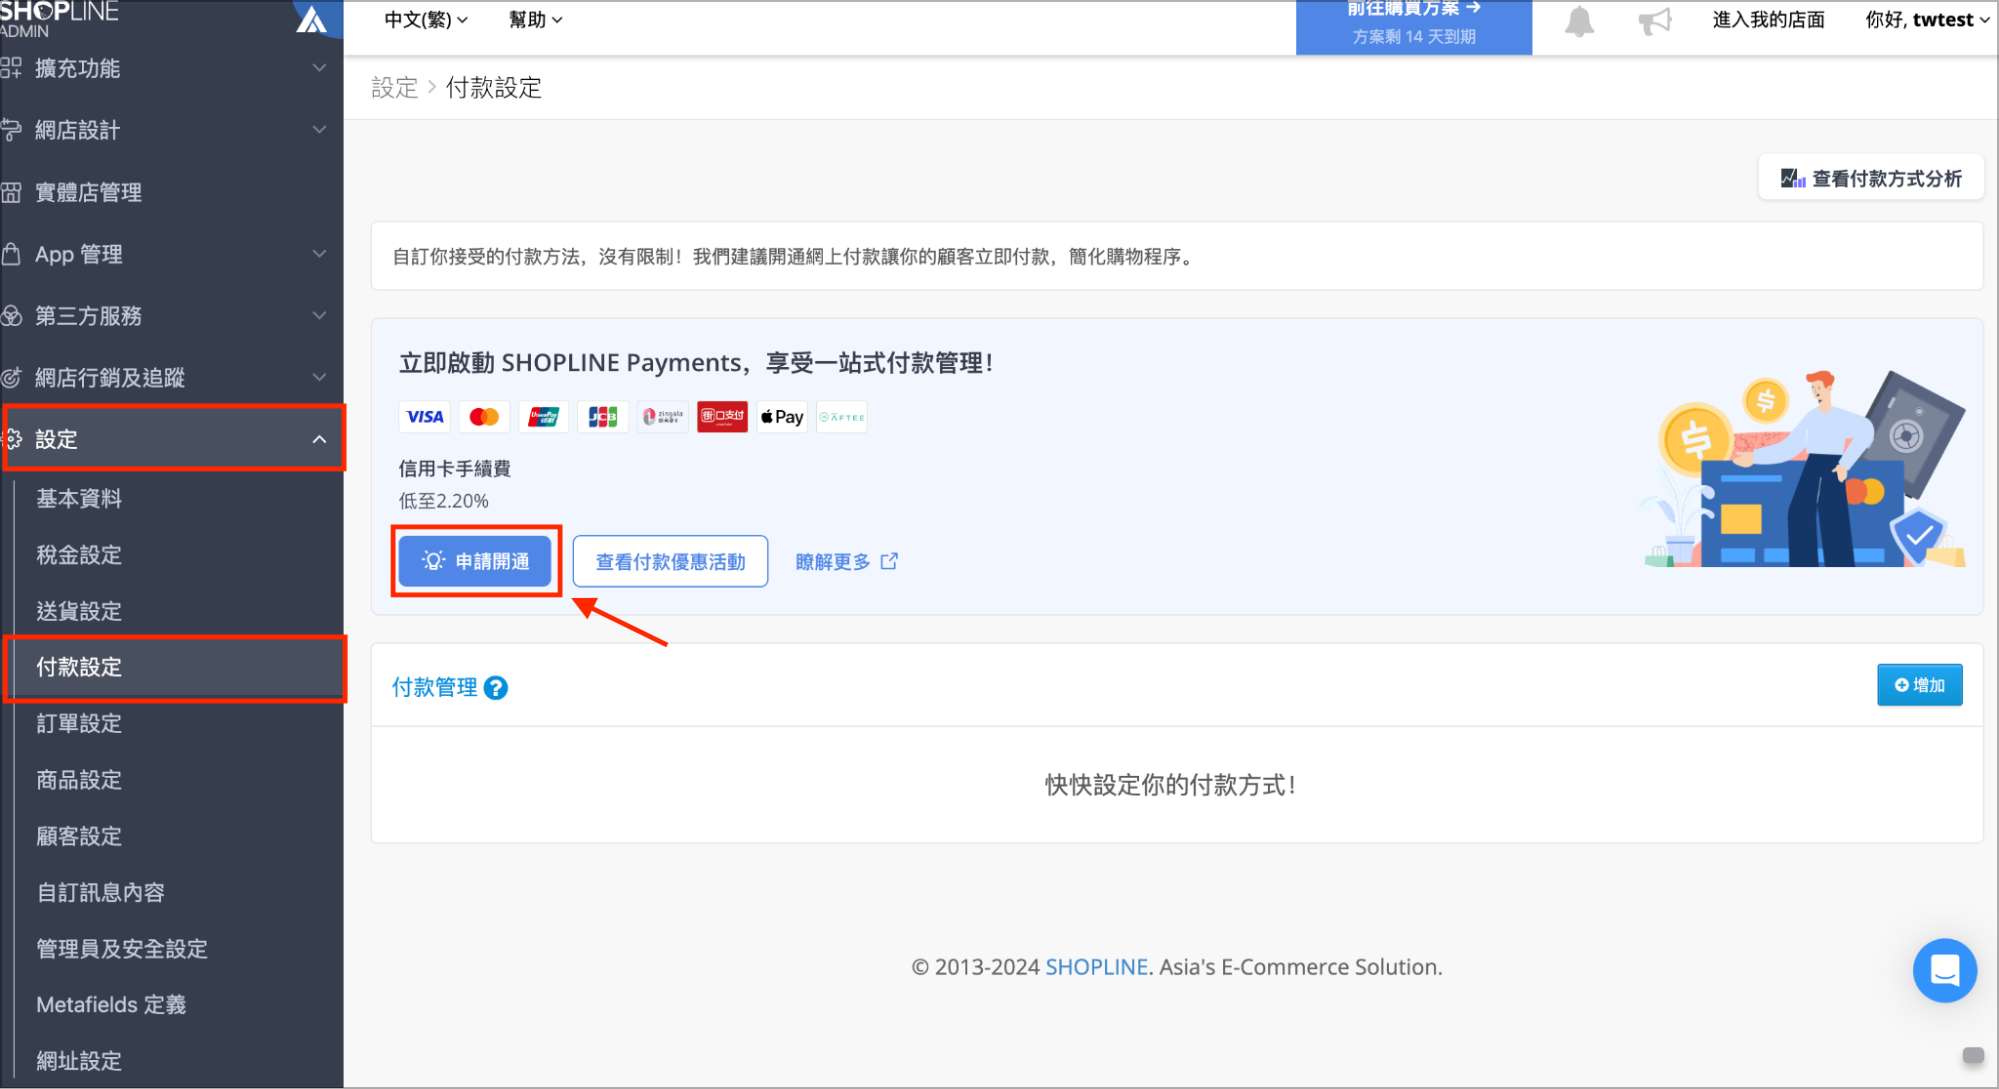The width and height of the screenshot is (1999, 1089).
Task: Click the 申請開通 button
Action: 475,561
